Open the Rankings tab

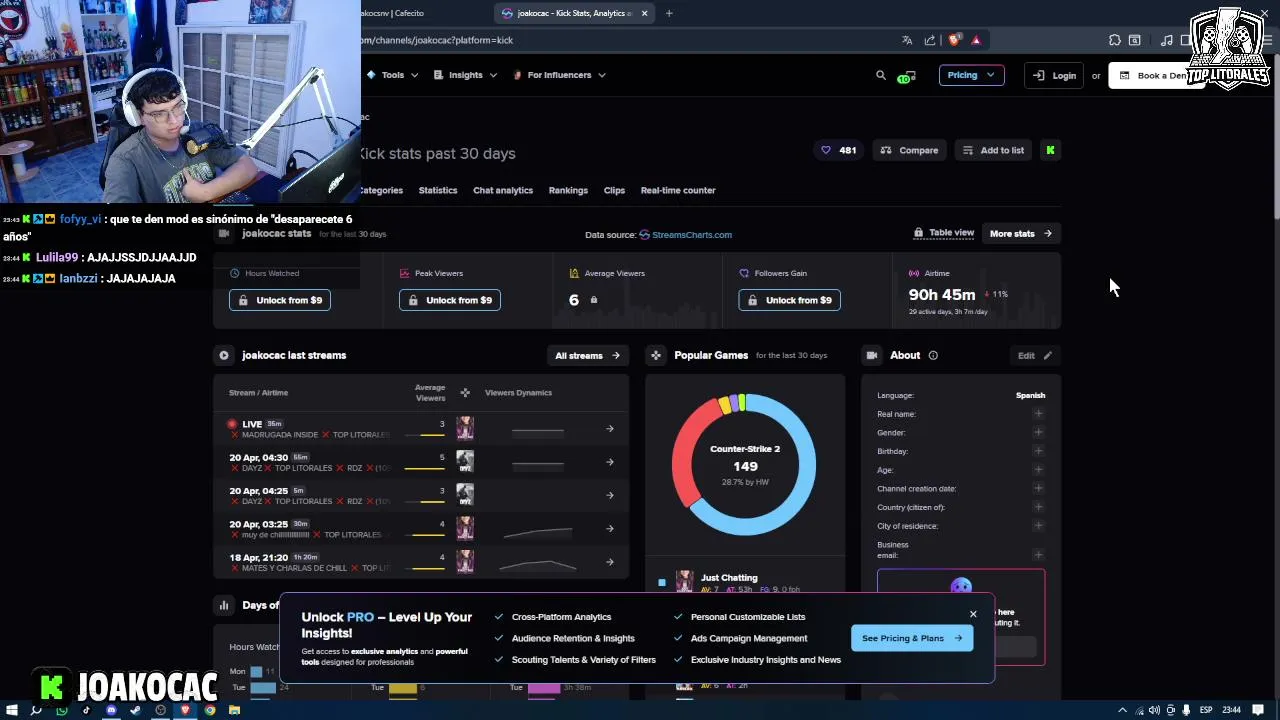[568, 190]
